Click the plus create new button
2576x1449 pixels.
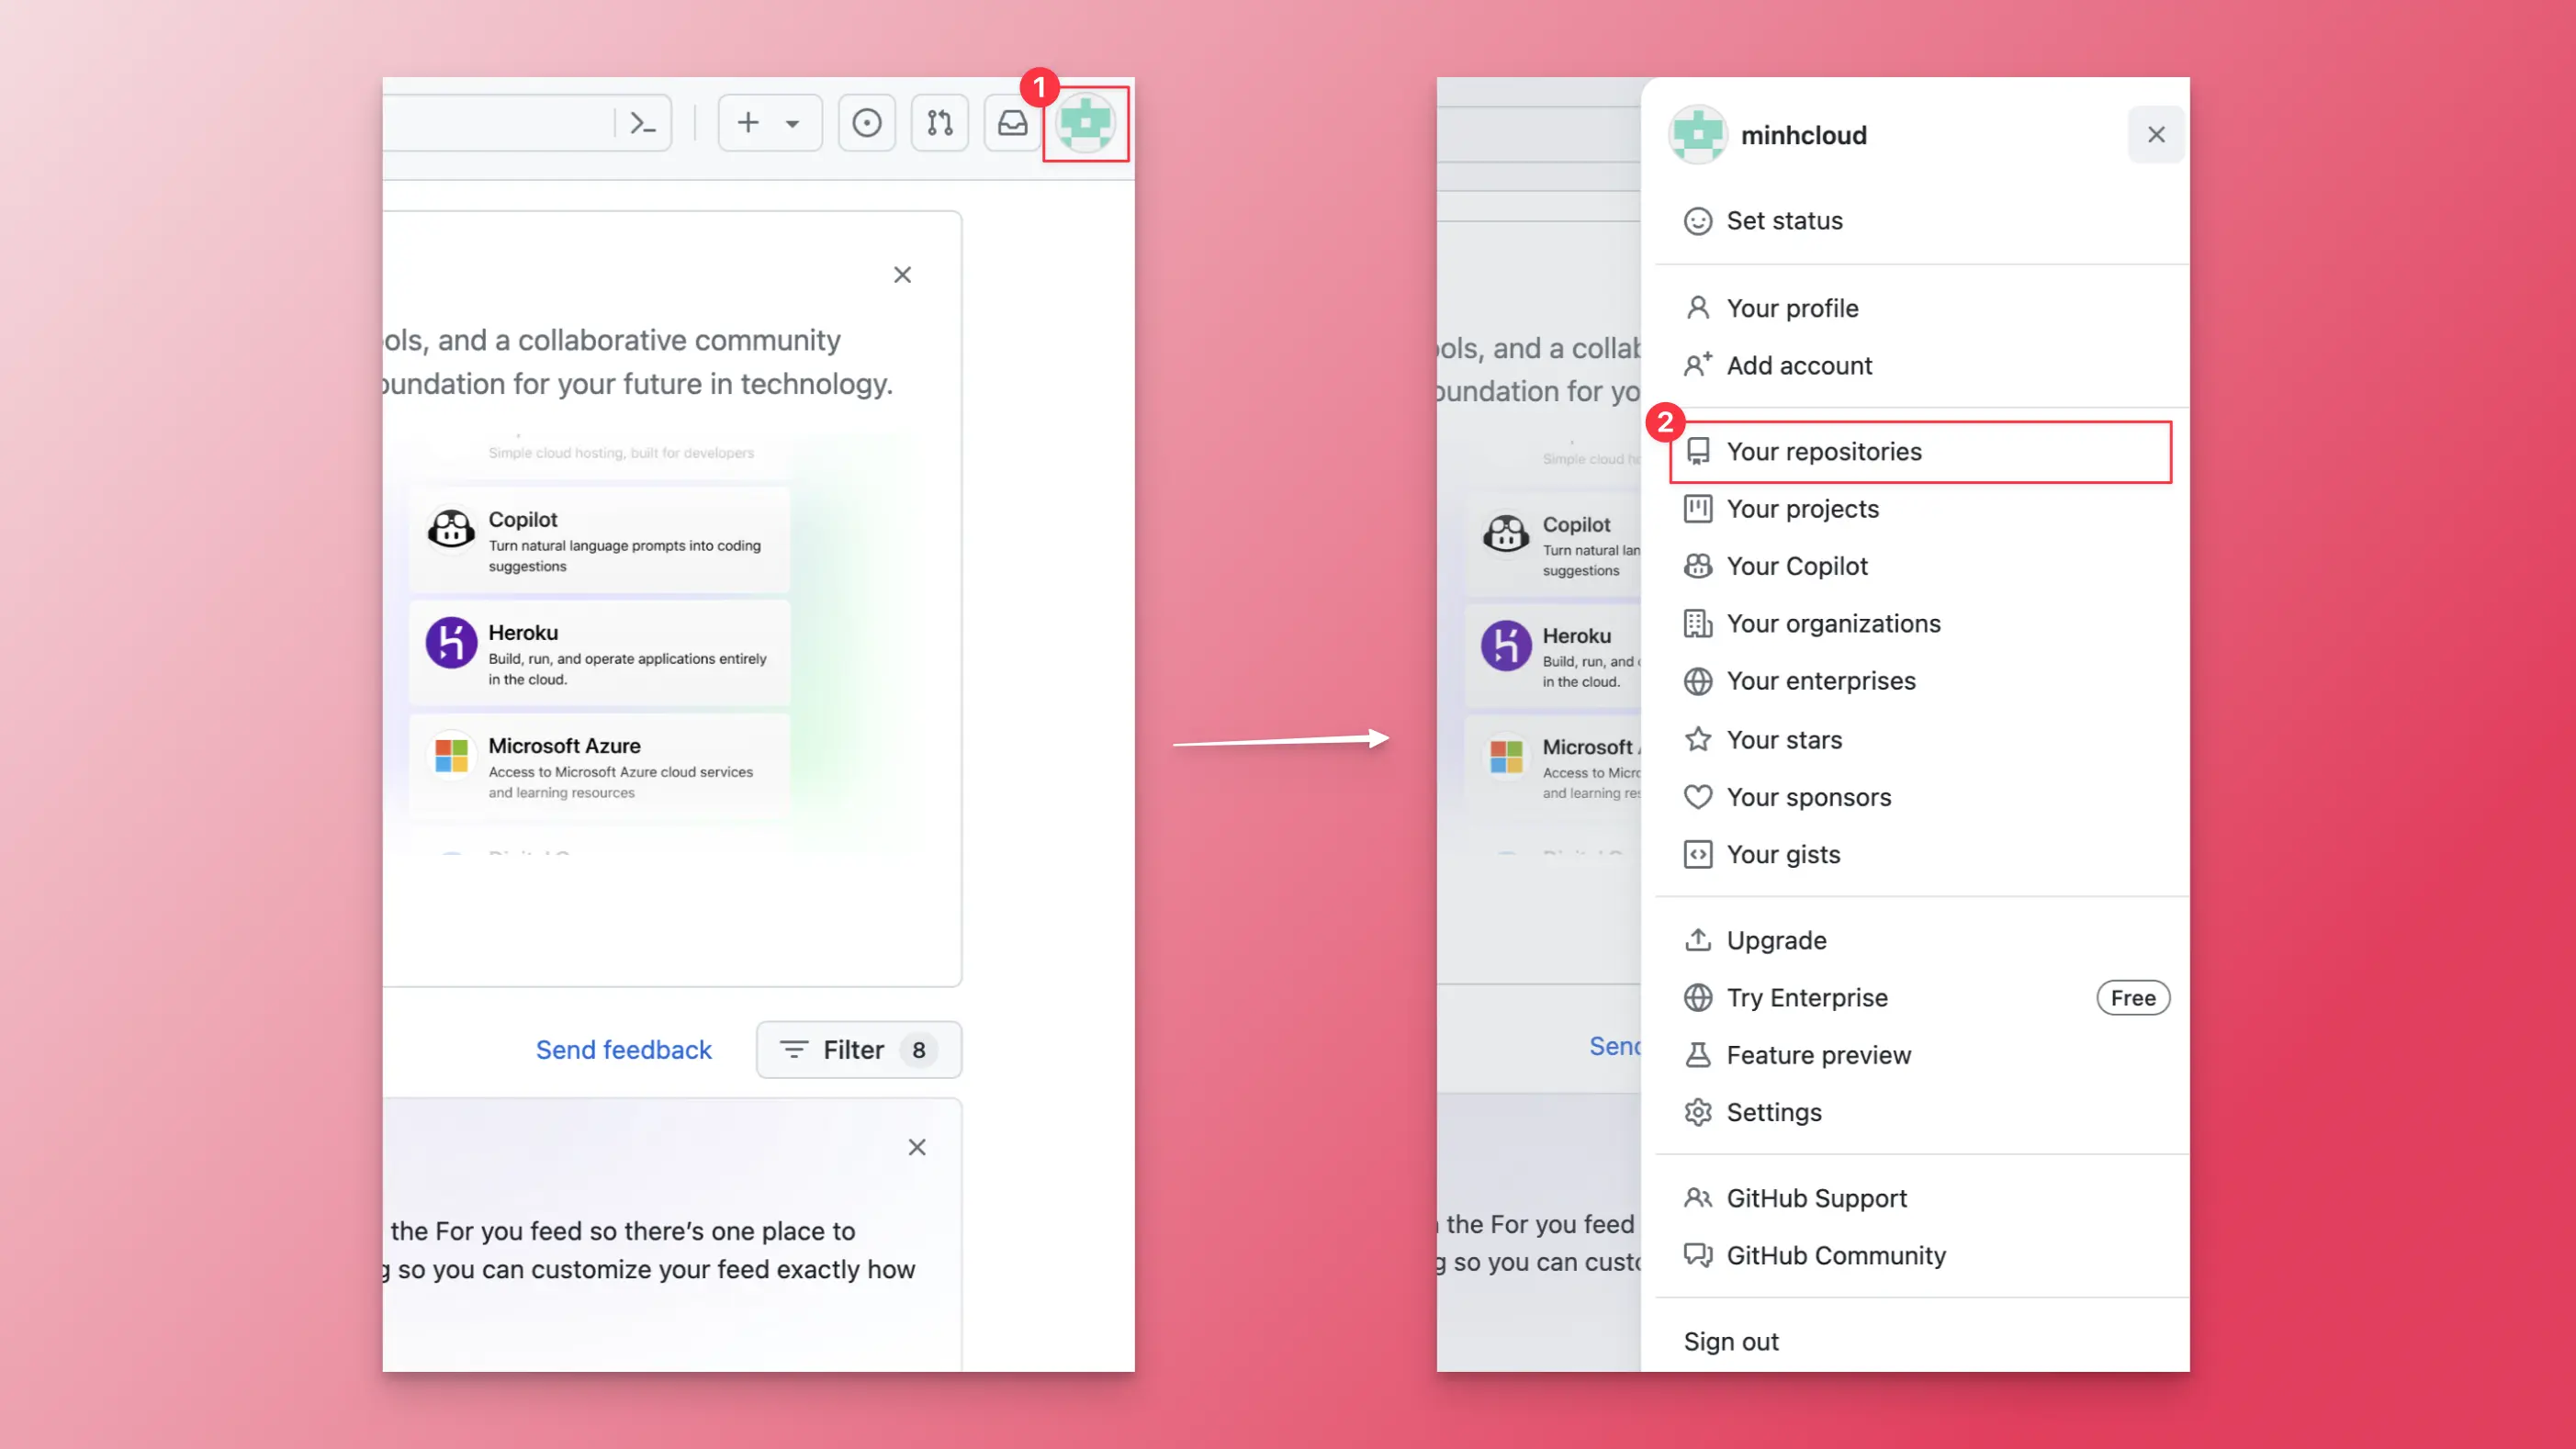coord(748,123)
